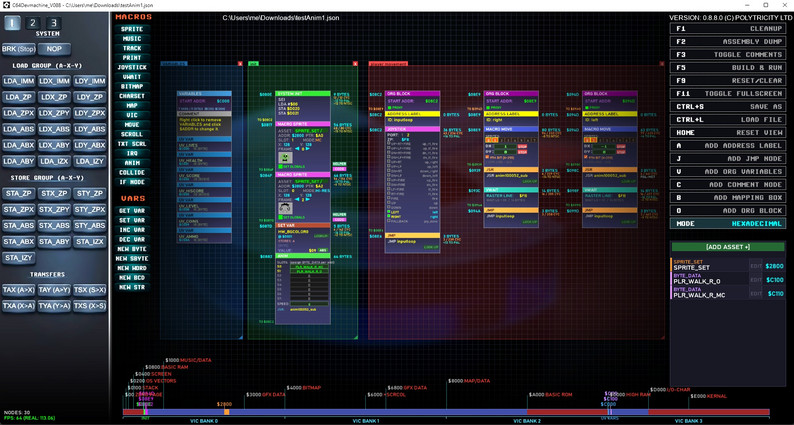This screenshot has height=425, width=794.
Task: Toggle the RIGHT checkbox in JOYSTICK node
Action: (388, 216)
